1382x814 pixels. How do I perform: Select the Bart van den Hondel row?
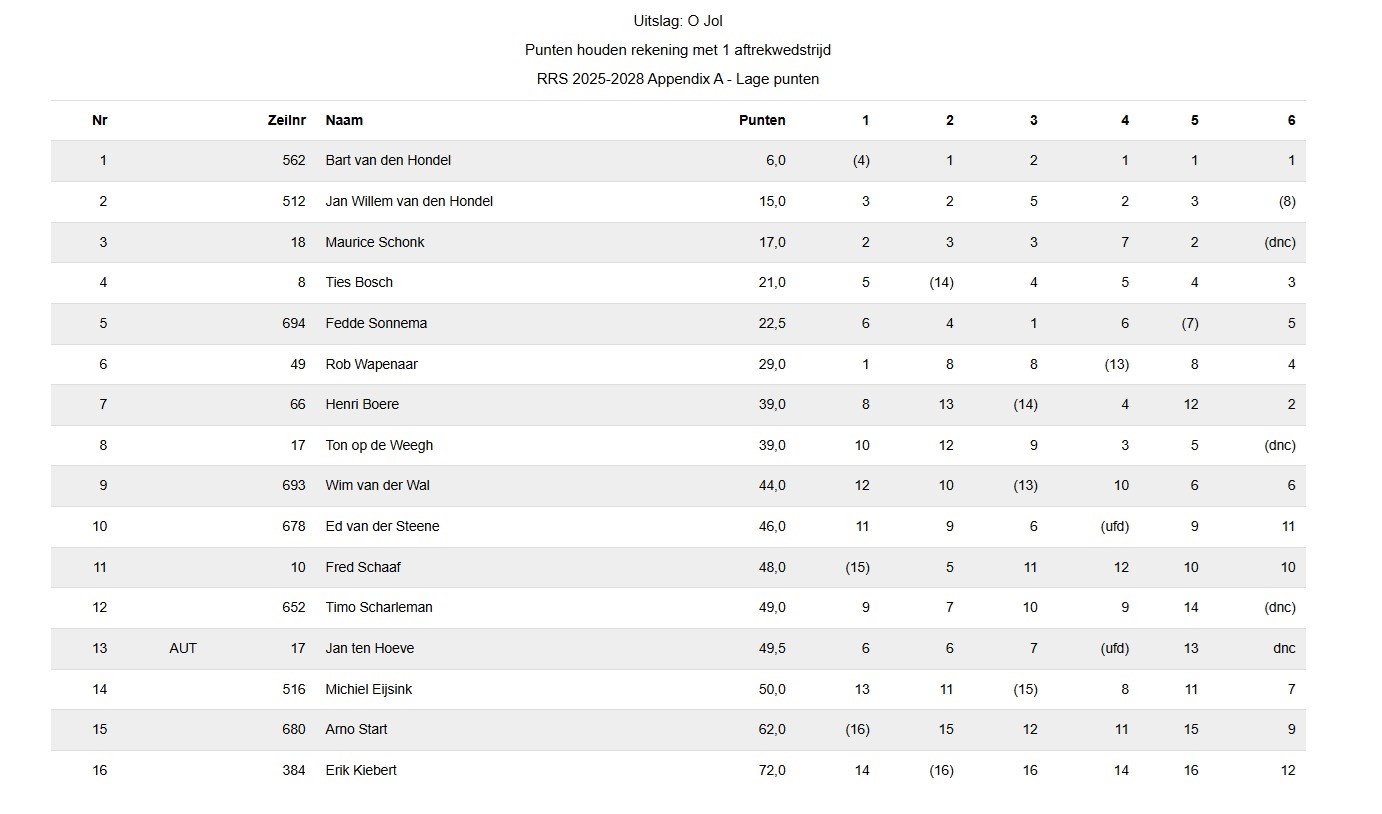click(678, 161)
